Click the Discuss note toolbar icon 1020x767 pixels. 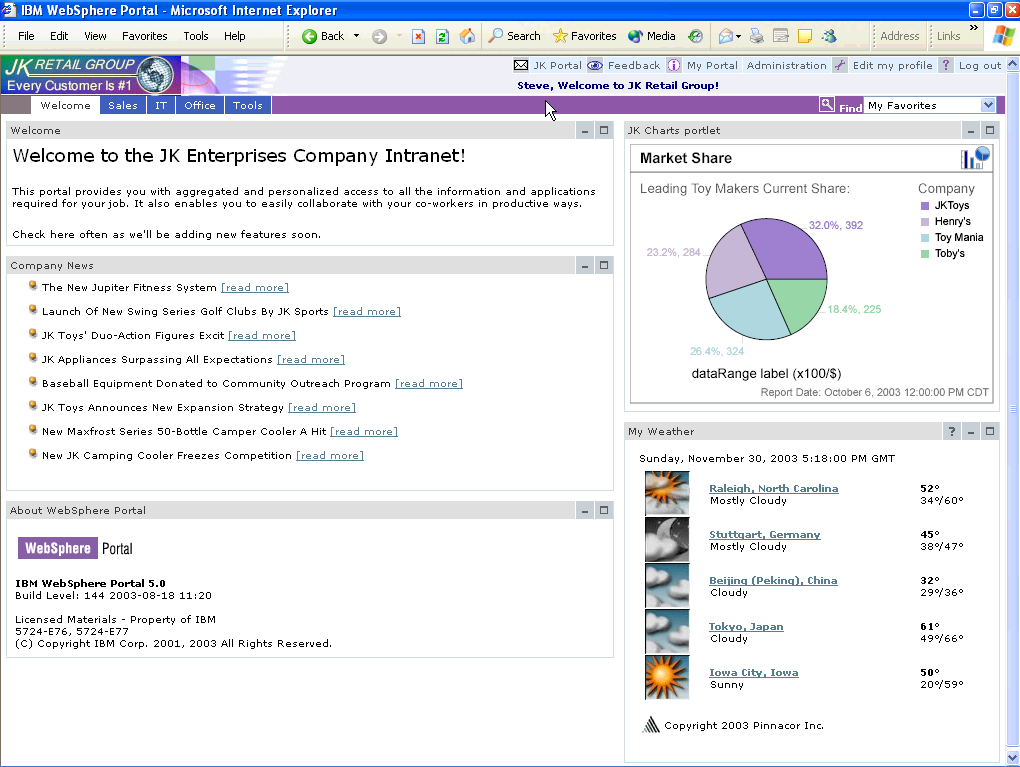(805, 36)
